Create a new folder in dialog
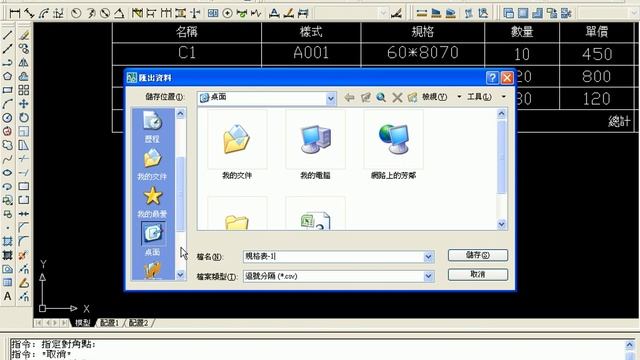Image resolution: width=640 pixels, height=360 pixels. pyautogui.click(x=412, y=97)
